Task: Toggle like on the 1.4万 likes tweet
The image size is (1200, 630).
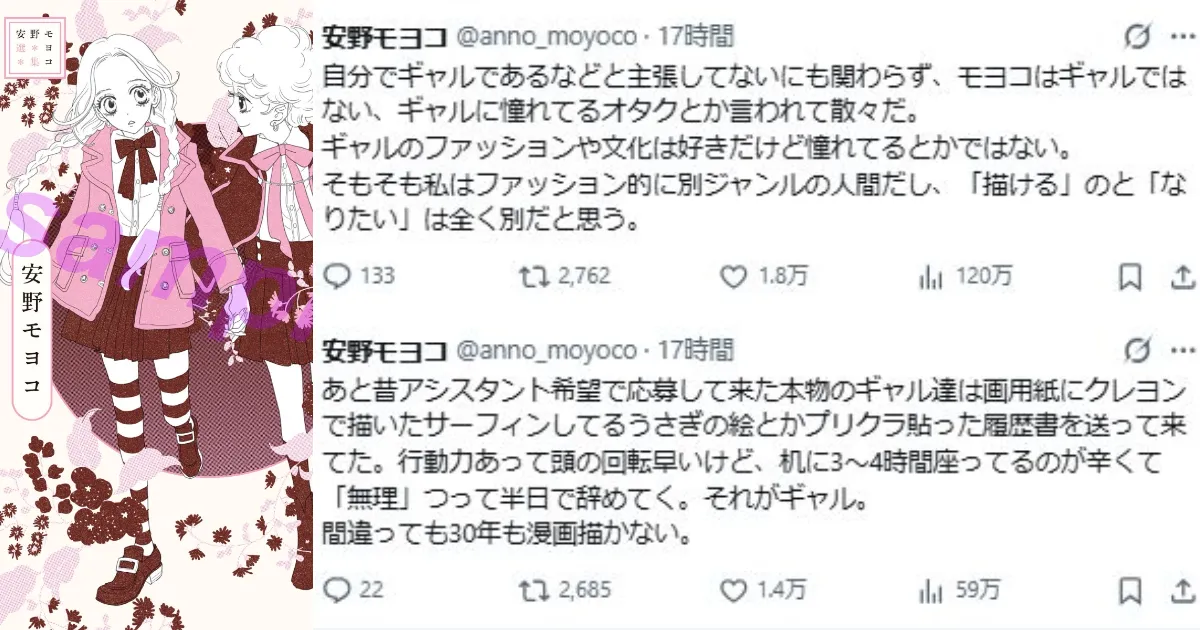Action: point(734,591)
